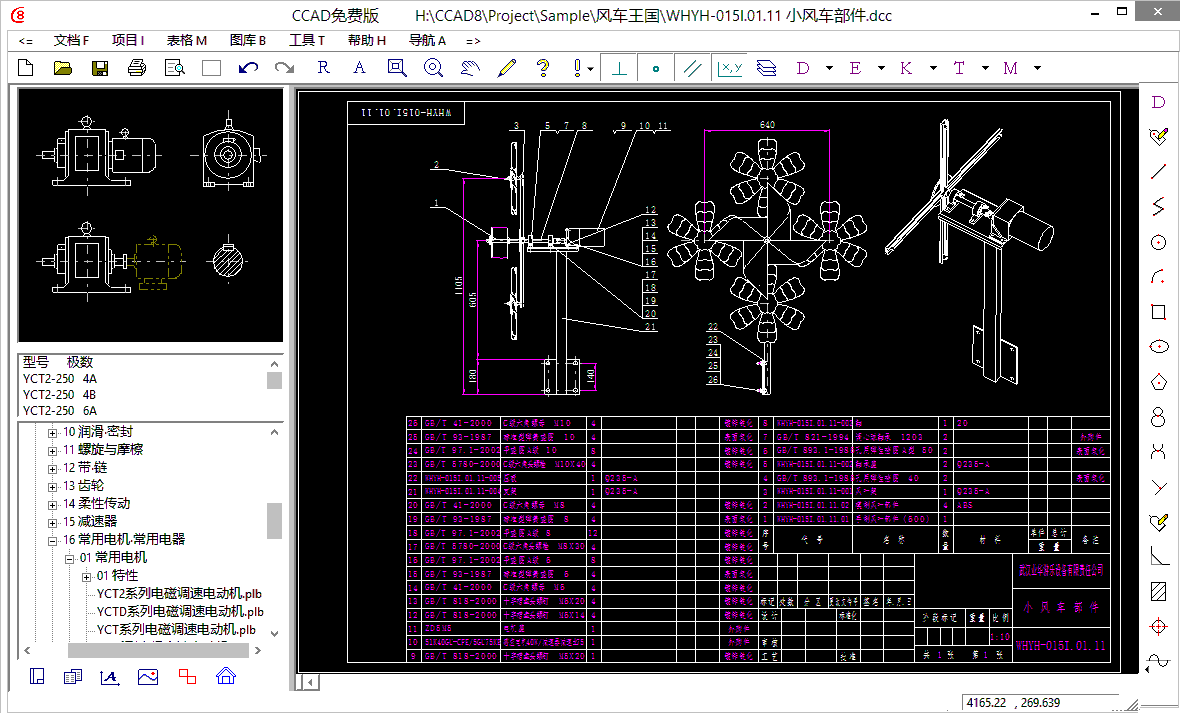This screenshot has height=713, width=1180.
Task: Select the YCT2-250 4B row
Action: point(60,394)
